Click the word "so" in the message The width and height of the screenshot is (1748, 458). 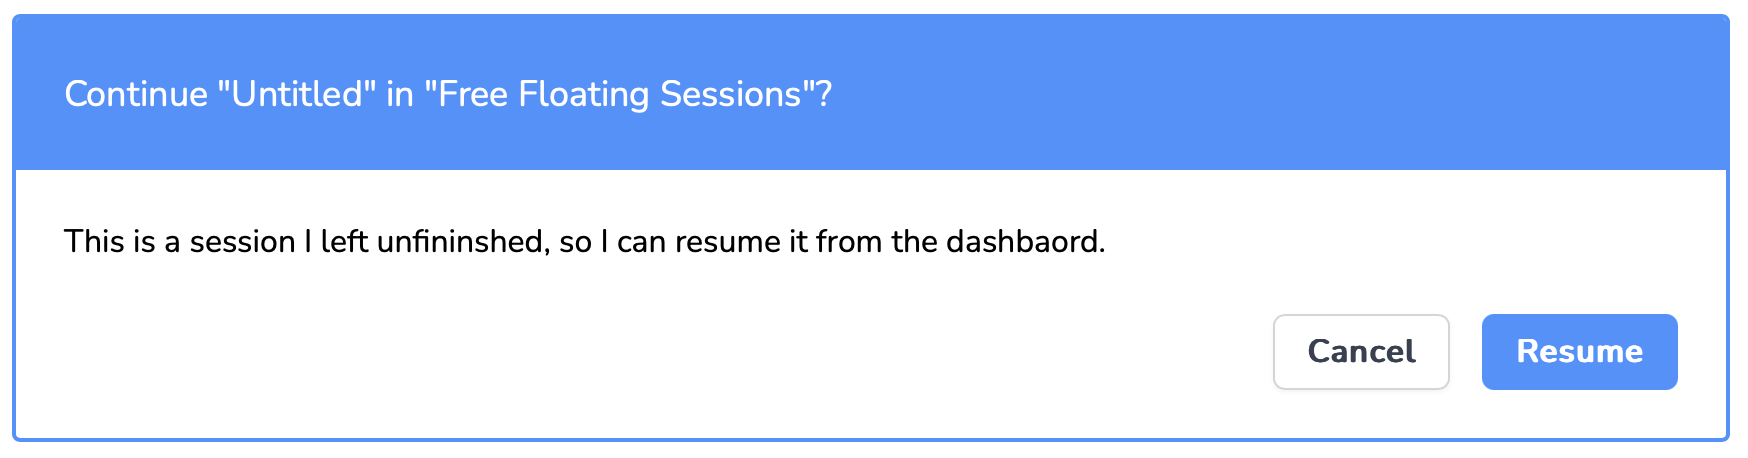[x=575, y=242]
